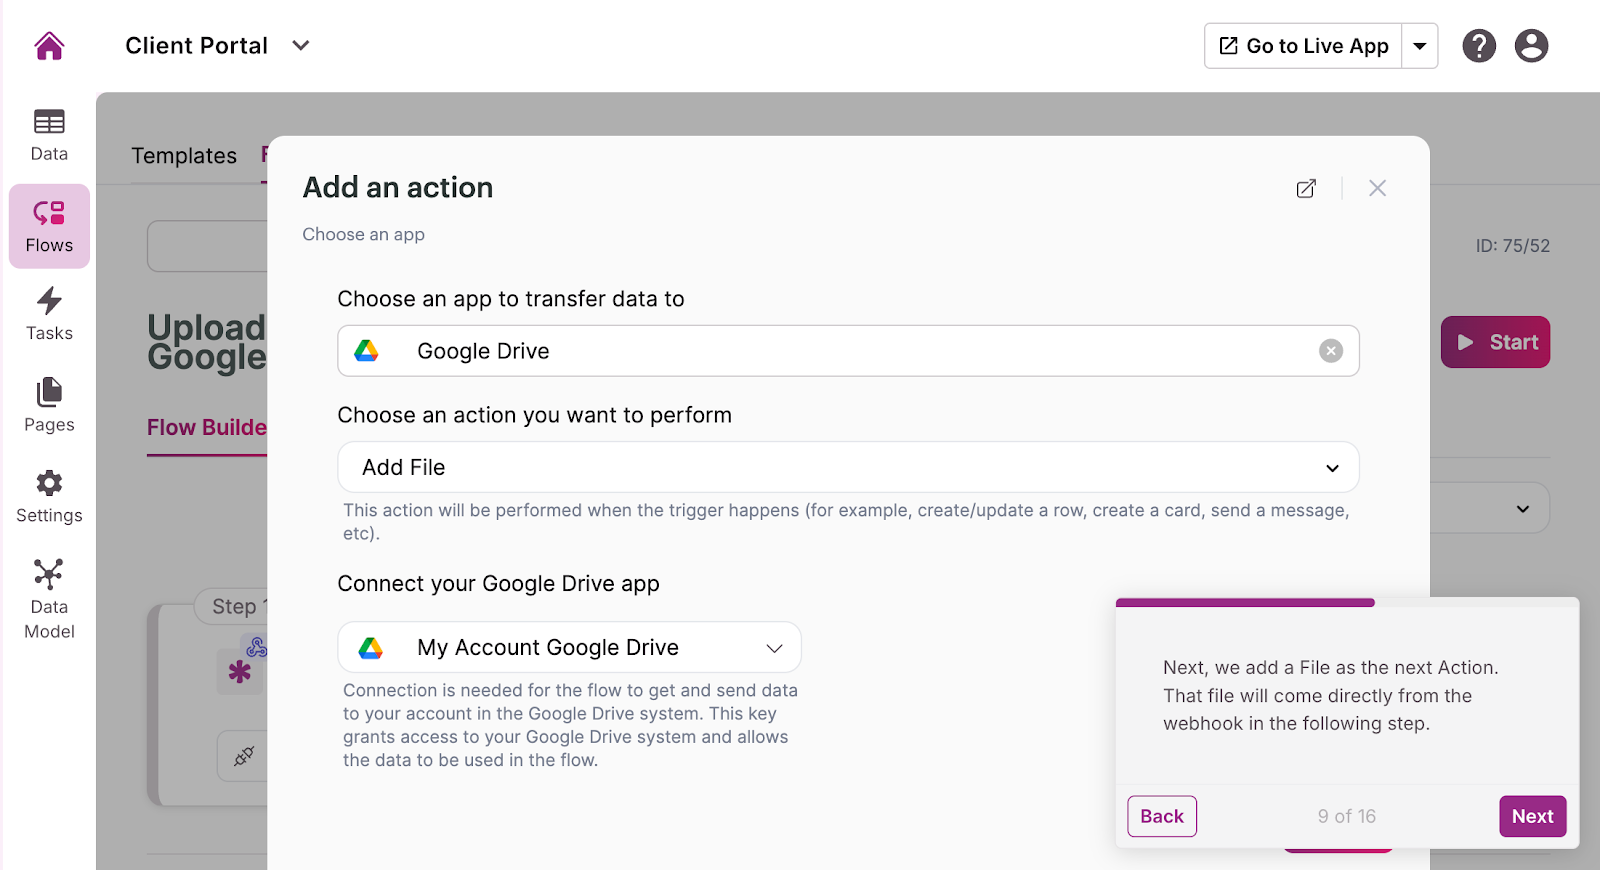Open the Flows section in sidebar
The height and width of the screenshot is (870, 1600).
[49, 226]
